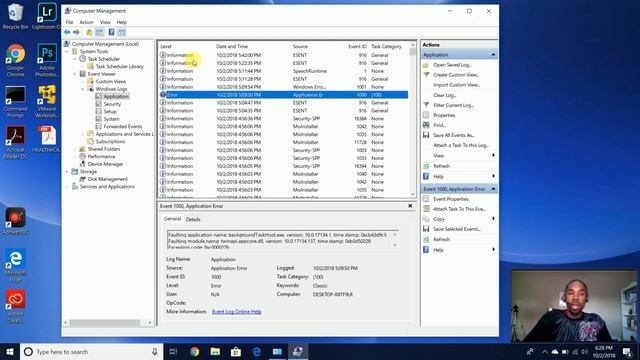The image size is (640, 360).
Task: Click Open Saved Log action
Action: coord(452,65)
